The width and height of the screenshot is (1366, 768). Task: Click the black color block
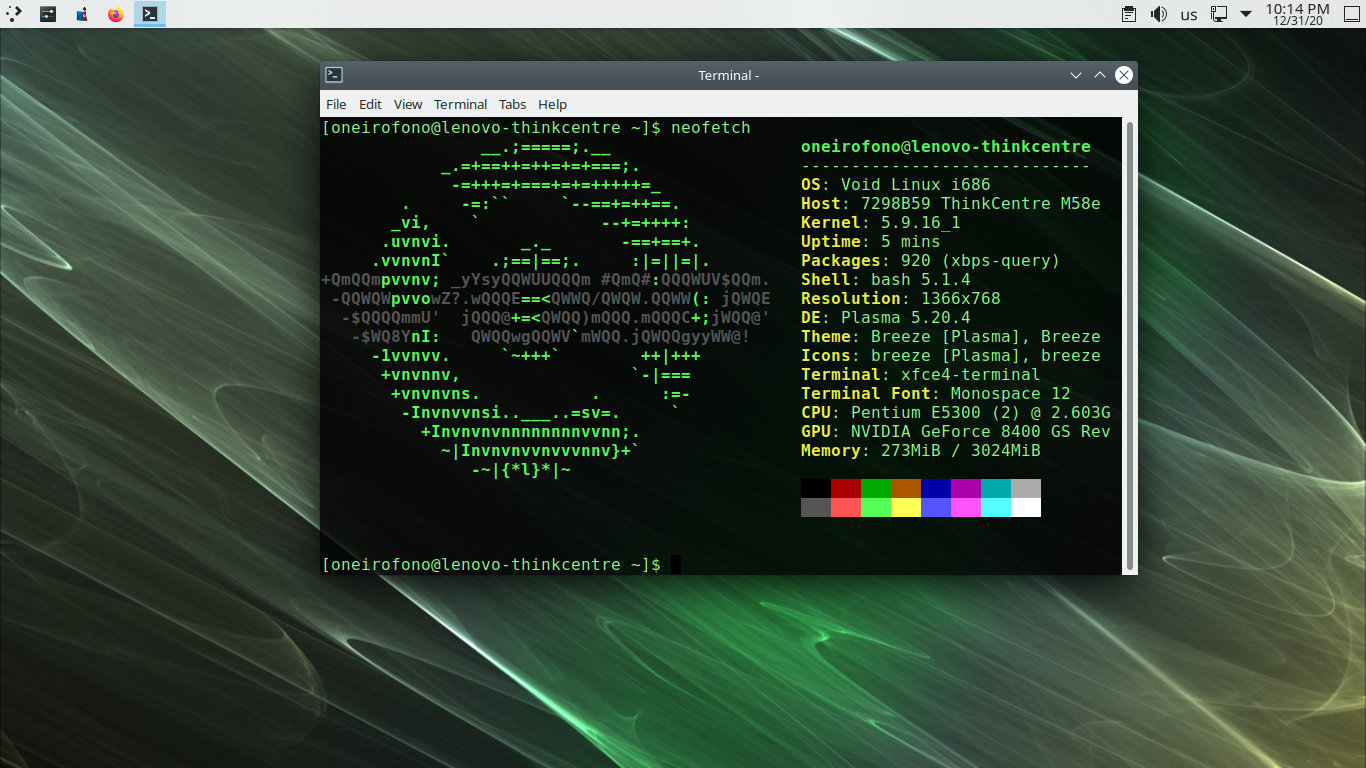(x=816, y=488)
